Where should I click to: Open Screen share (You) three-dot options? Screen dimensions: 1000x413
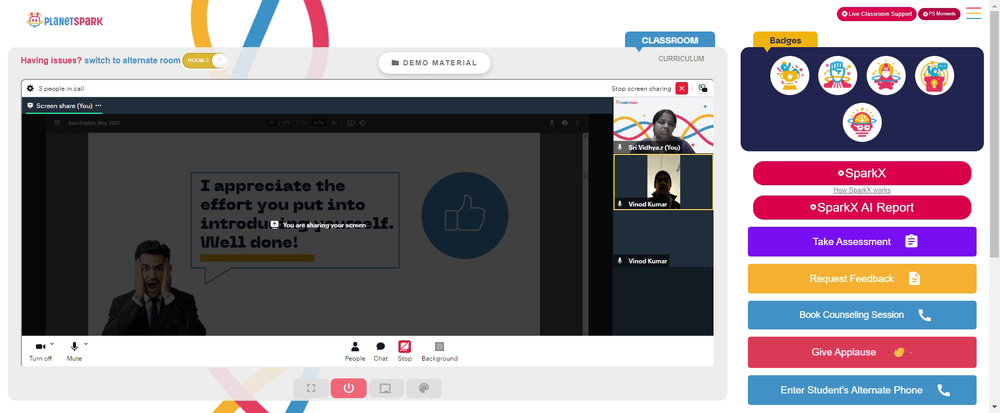click(98, 106)
